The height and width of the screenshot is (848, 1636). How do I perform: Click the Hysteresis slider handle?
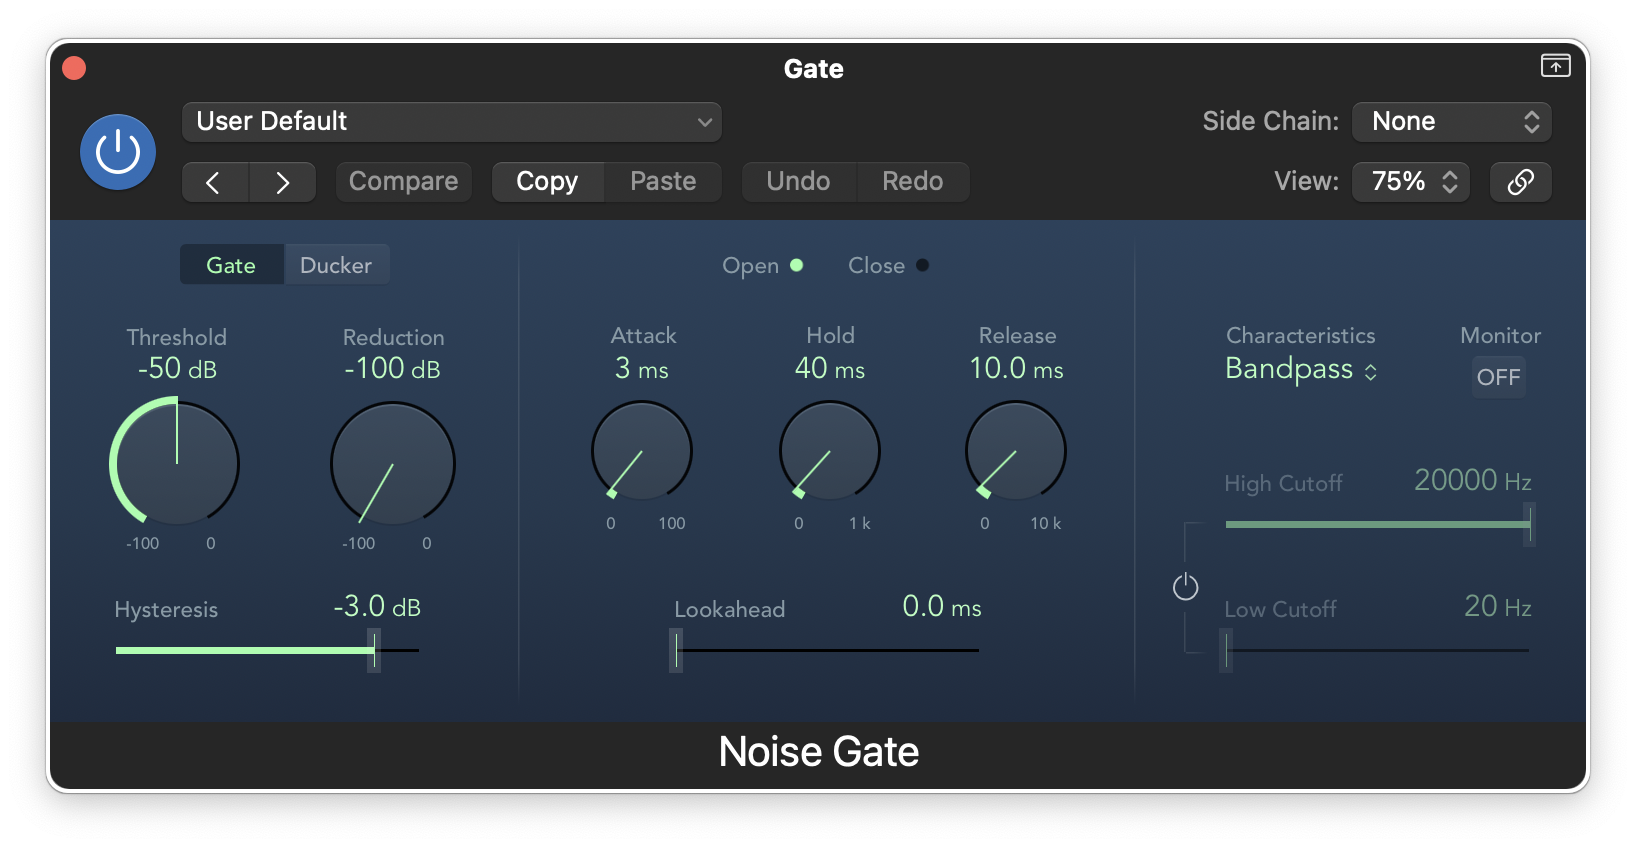coord(374,651)
